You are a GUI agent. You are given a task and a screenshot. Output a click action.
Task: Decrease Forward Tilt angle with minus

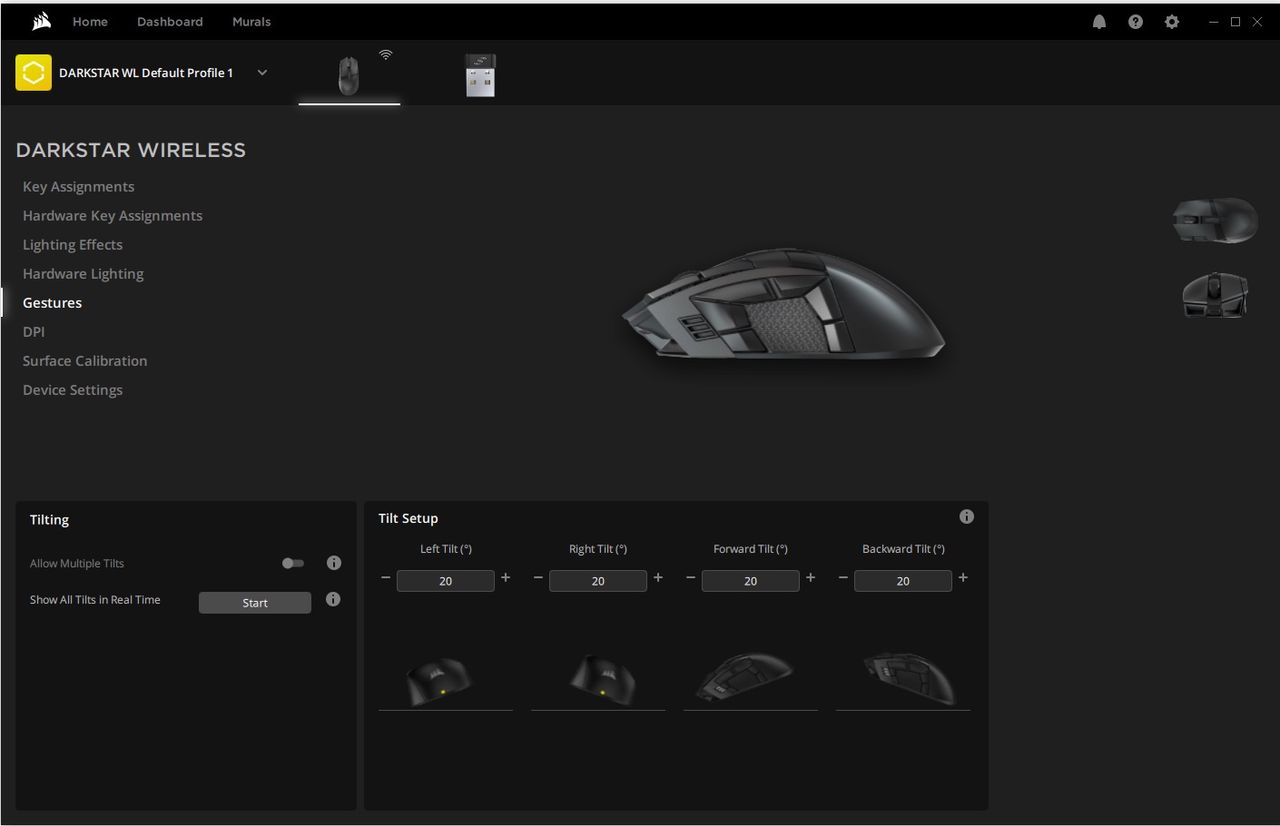pyautogui.click(x=690, y=578)
